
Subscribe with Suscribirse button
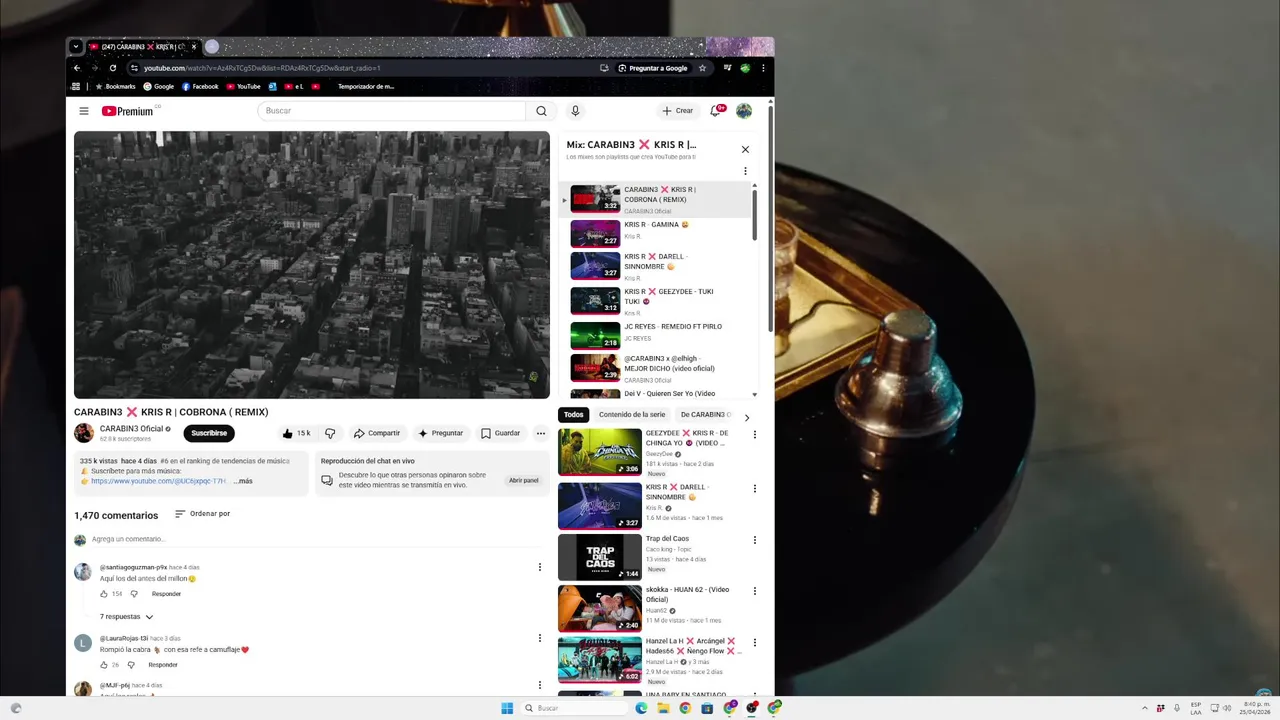tap(209, 433)
